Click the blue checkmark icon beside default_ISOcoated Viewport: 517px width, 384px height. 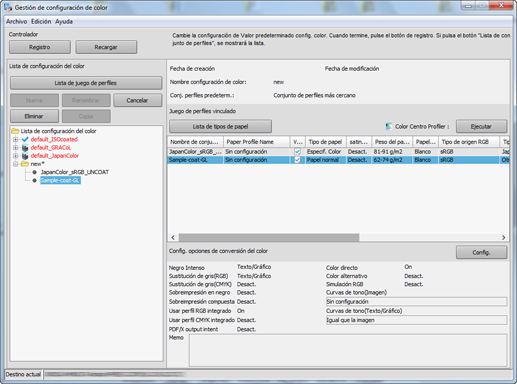[25, 139]
